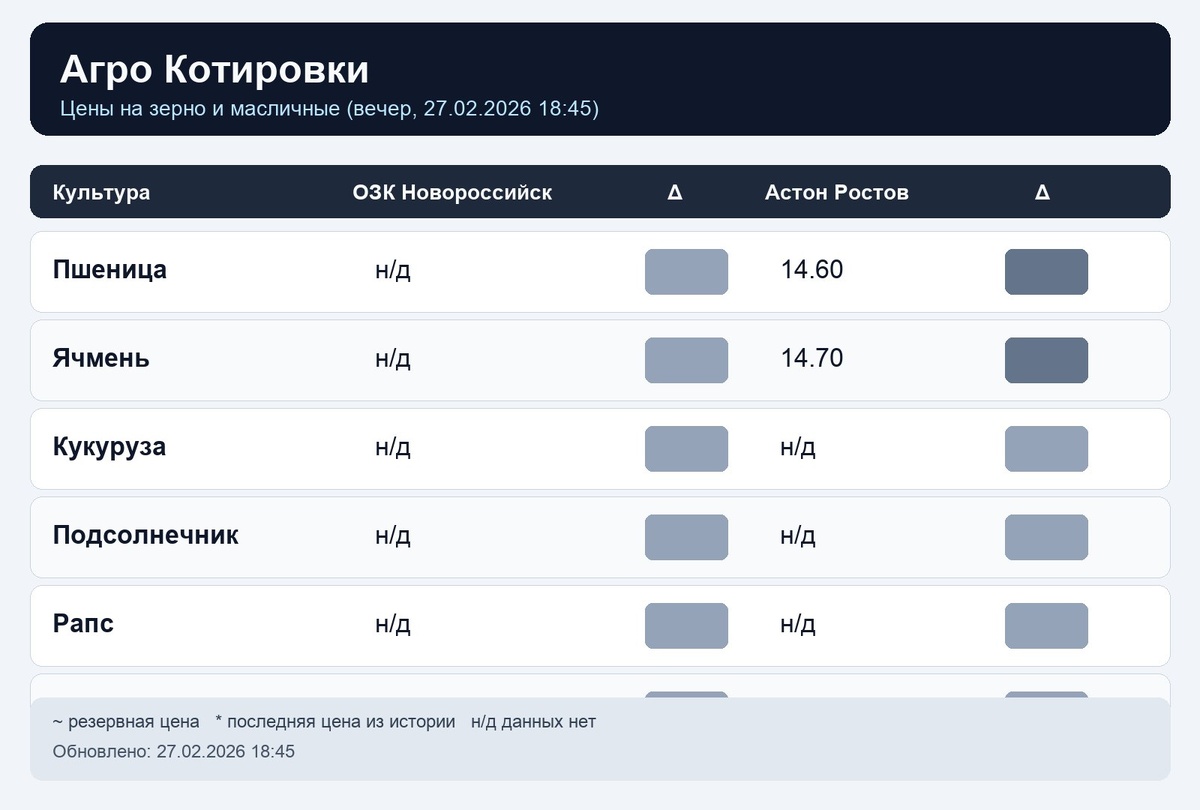Sort by ОЗК Новороссийск column header

[x=452, y=192]
